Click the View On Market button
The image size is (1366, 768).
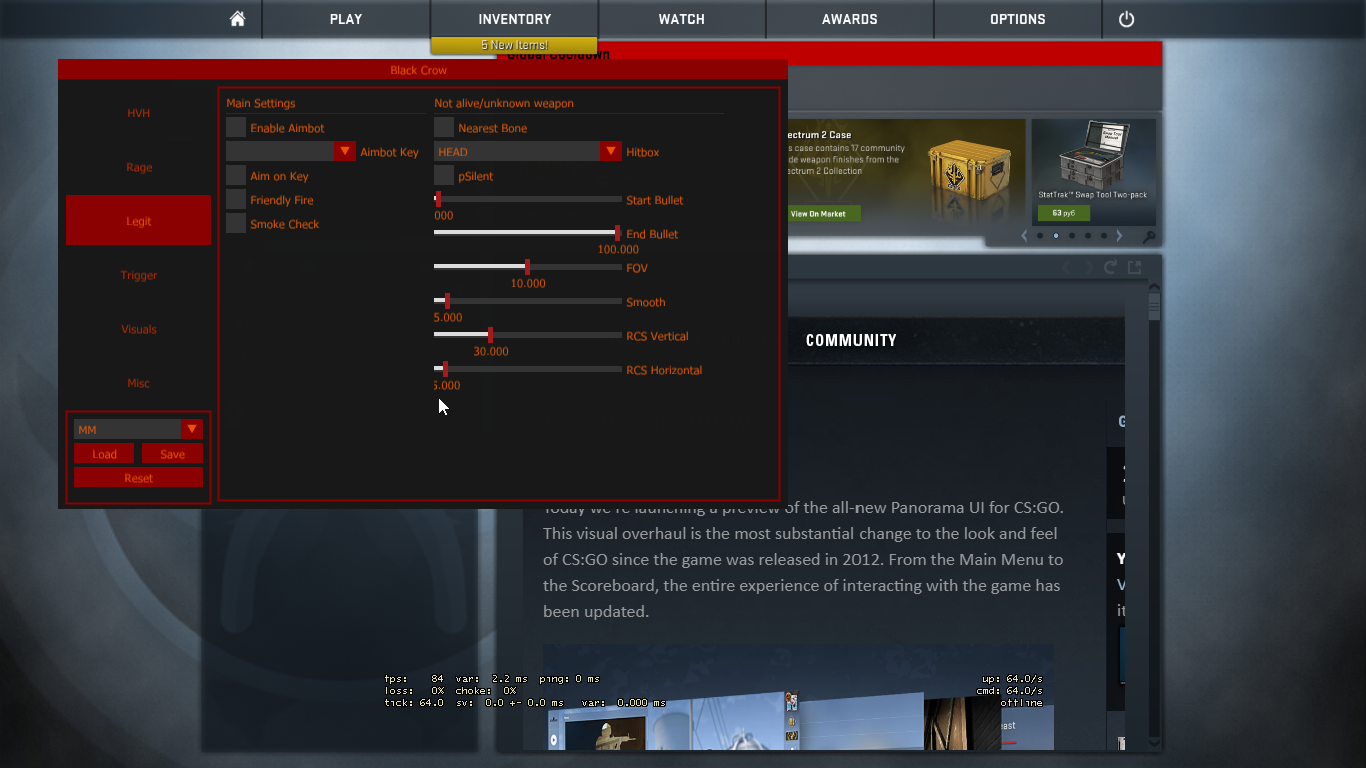pyautogui.click(x=818, y=213)
